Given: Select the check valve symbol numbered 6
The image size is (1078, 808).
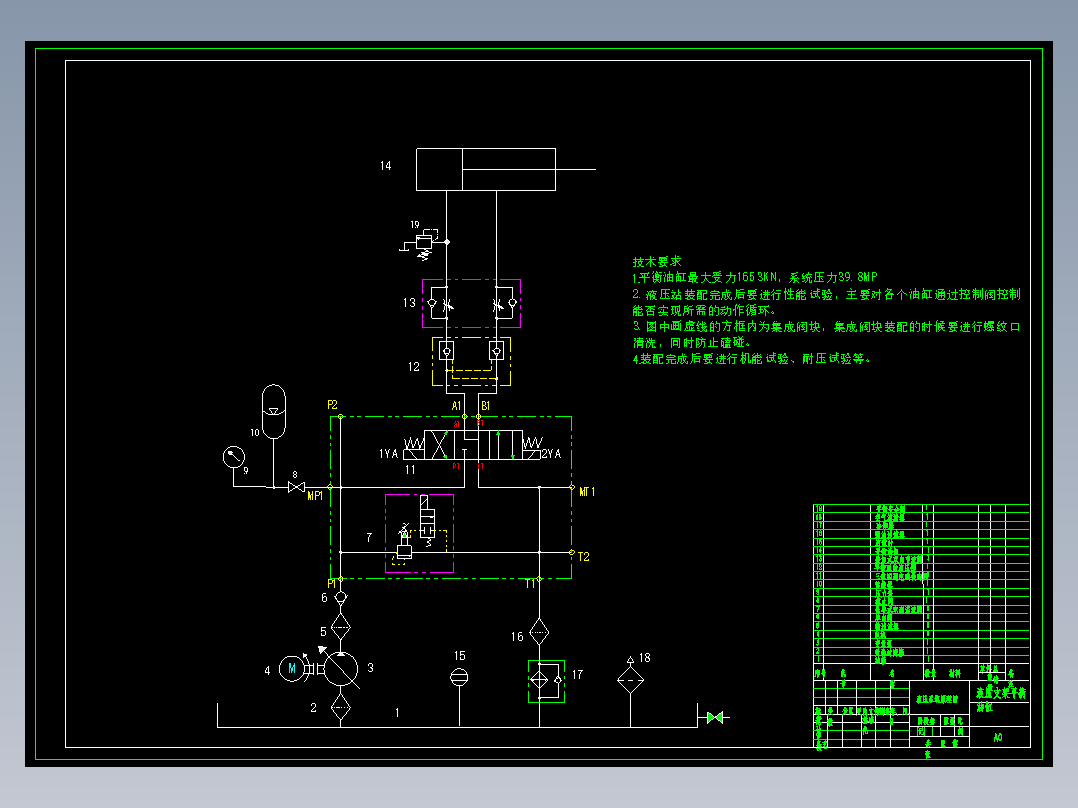Looking at the screenshot, I should click(340, 599).
